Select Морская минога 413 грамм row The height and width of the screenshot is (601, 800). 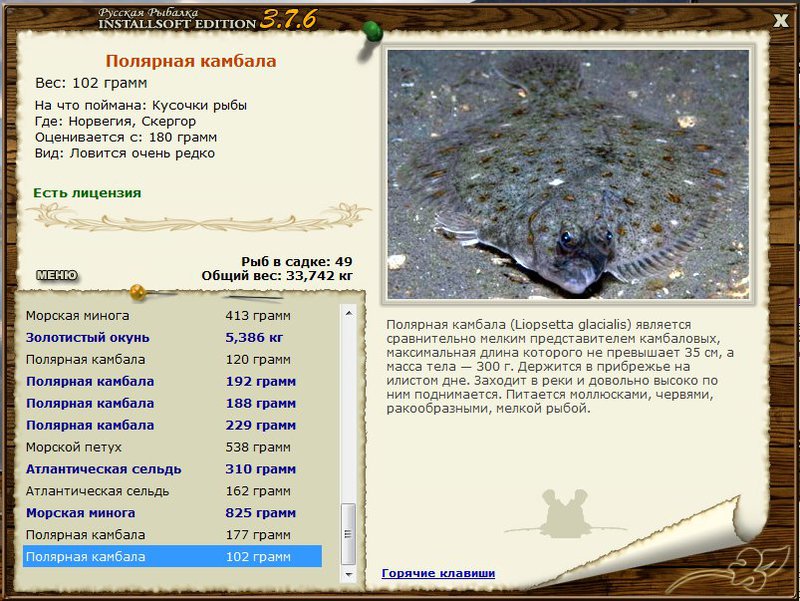[172, 316]
